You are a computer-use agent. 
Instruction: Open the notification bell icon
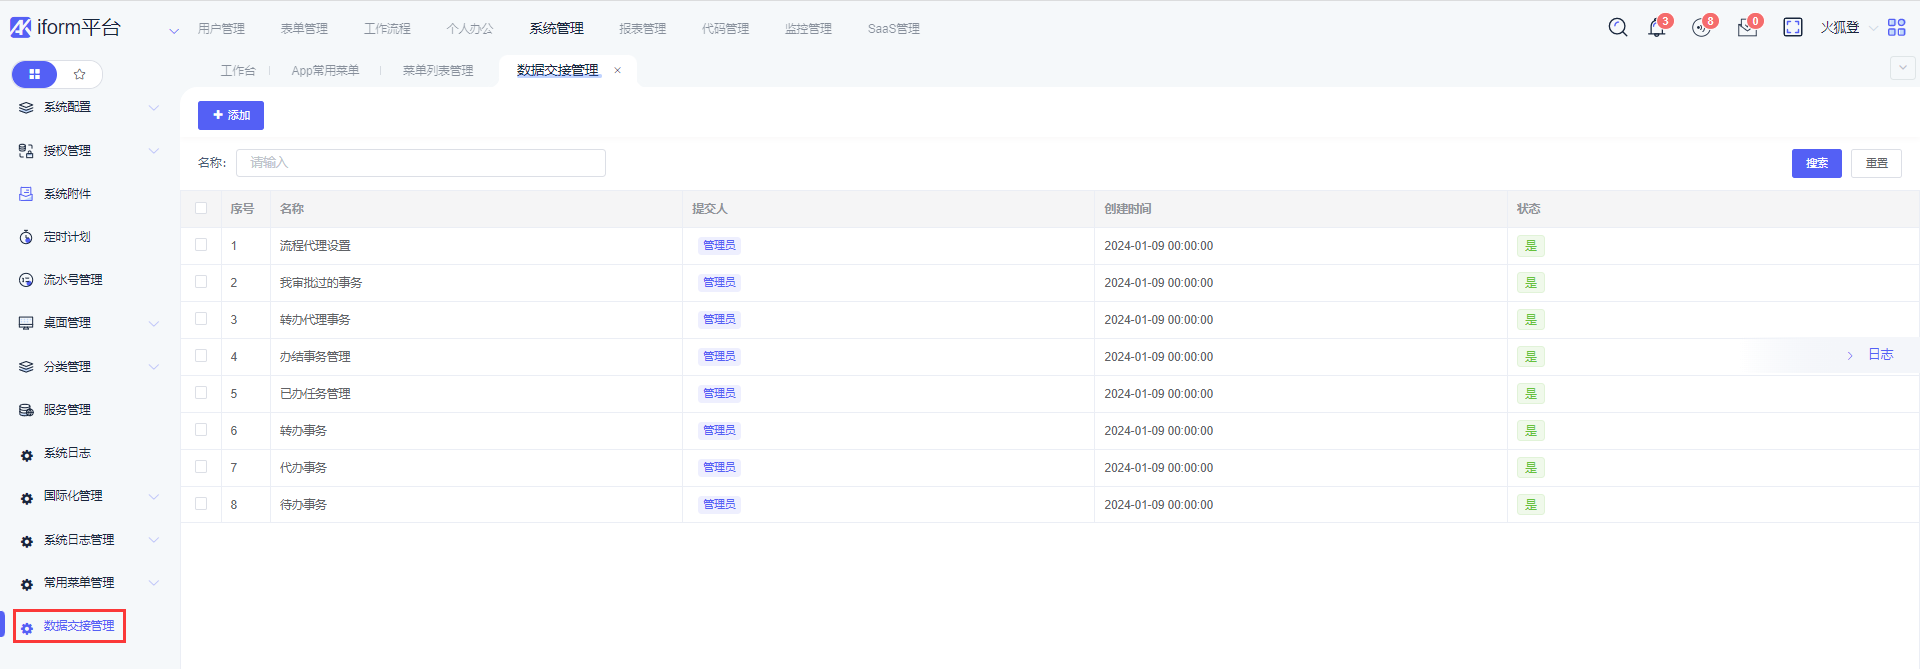pyautogui.click(x=1657, y=28)
